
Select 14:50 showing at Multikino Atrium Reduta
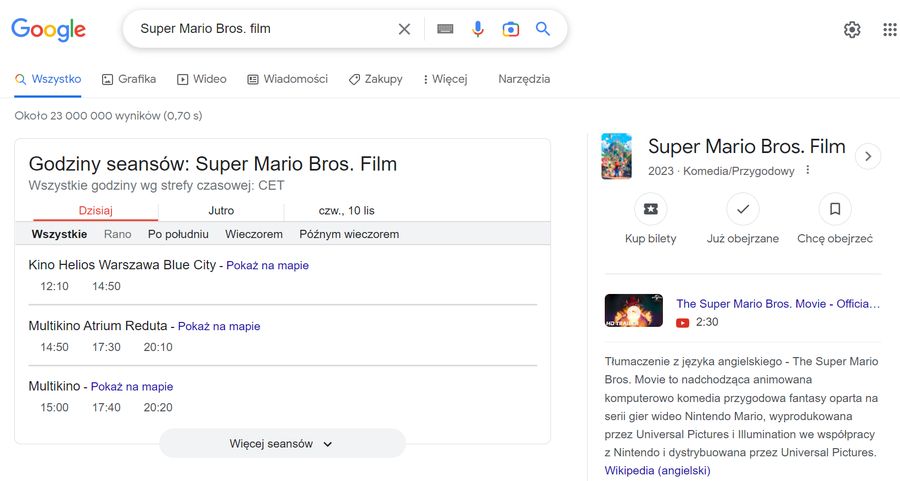tap(55, 347)
